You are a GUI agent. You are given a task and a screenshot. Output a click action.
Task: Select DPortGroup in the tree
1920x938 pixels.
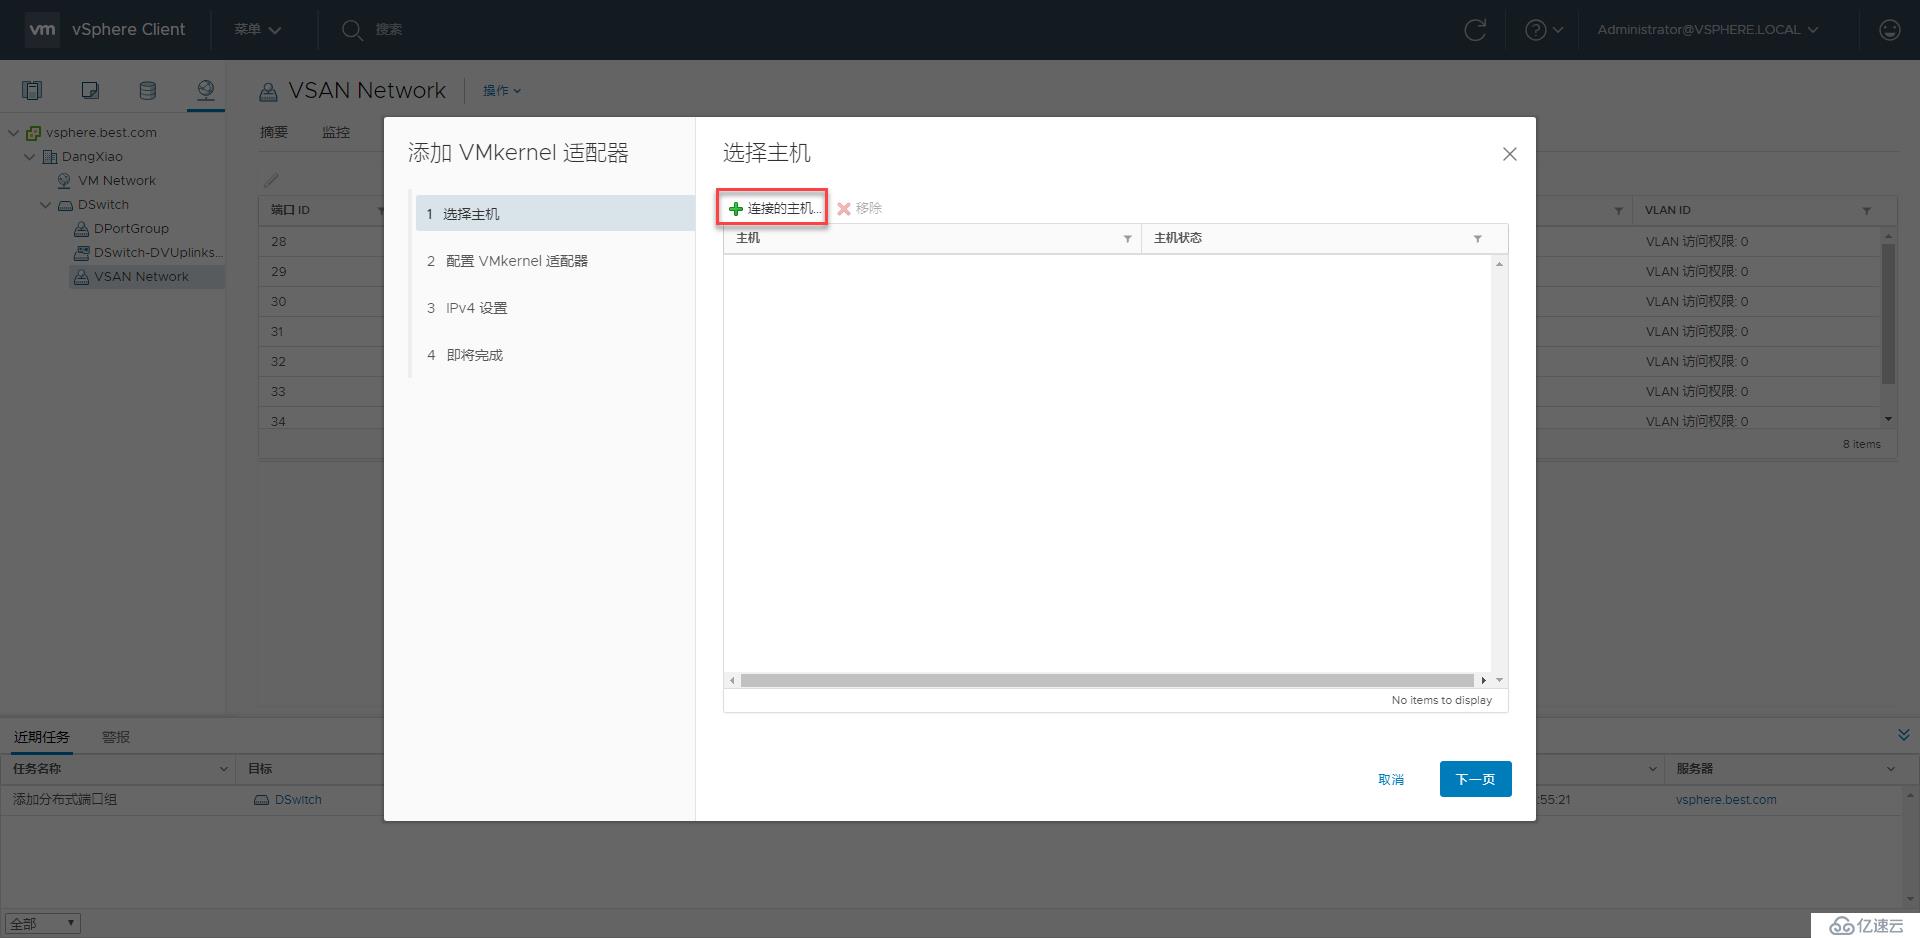tap(131, 229)
